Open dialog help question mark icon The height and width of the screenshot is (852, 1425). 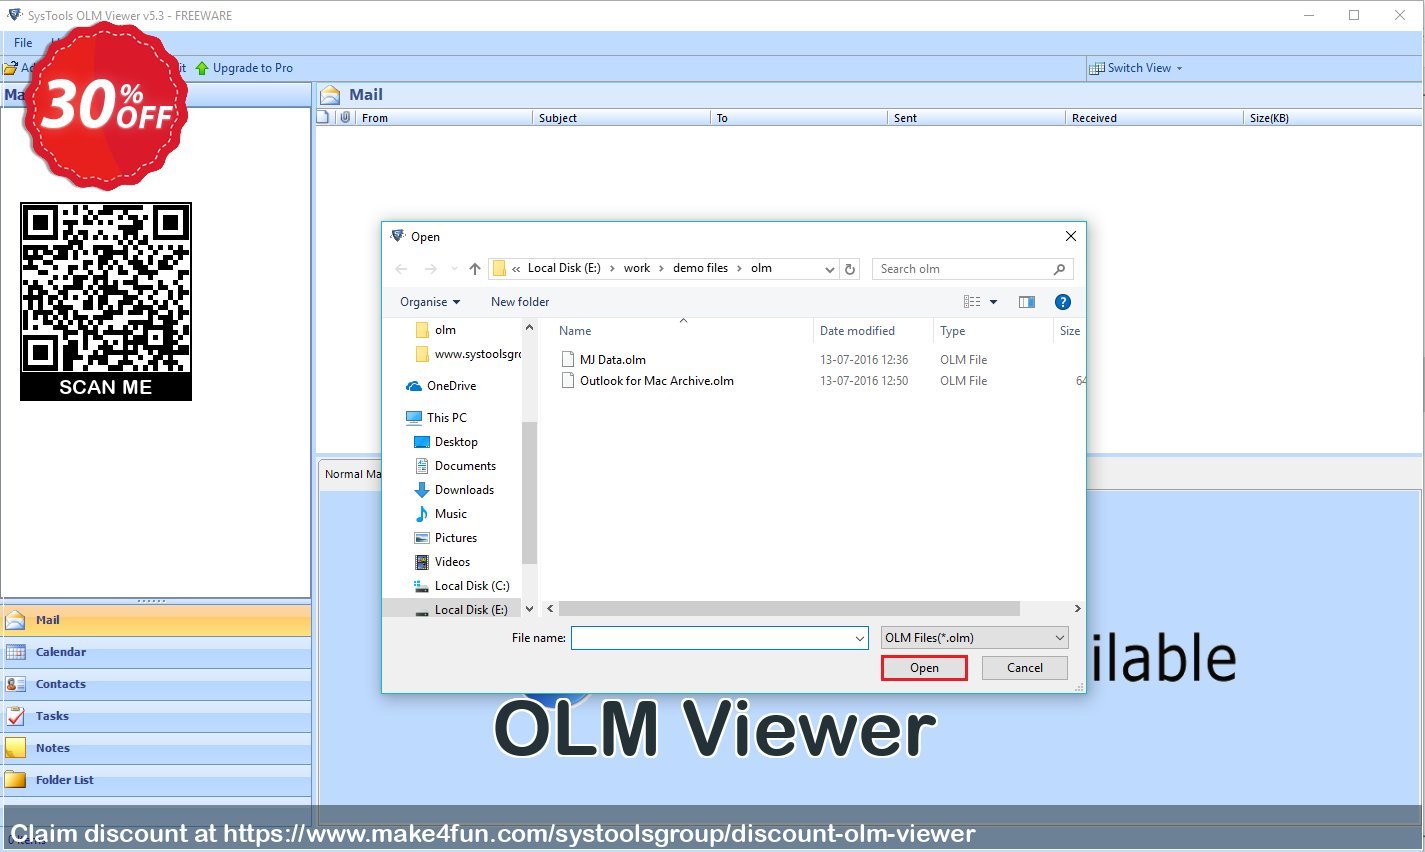click(x=1063, y=302)
